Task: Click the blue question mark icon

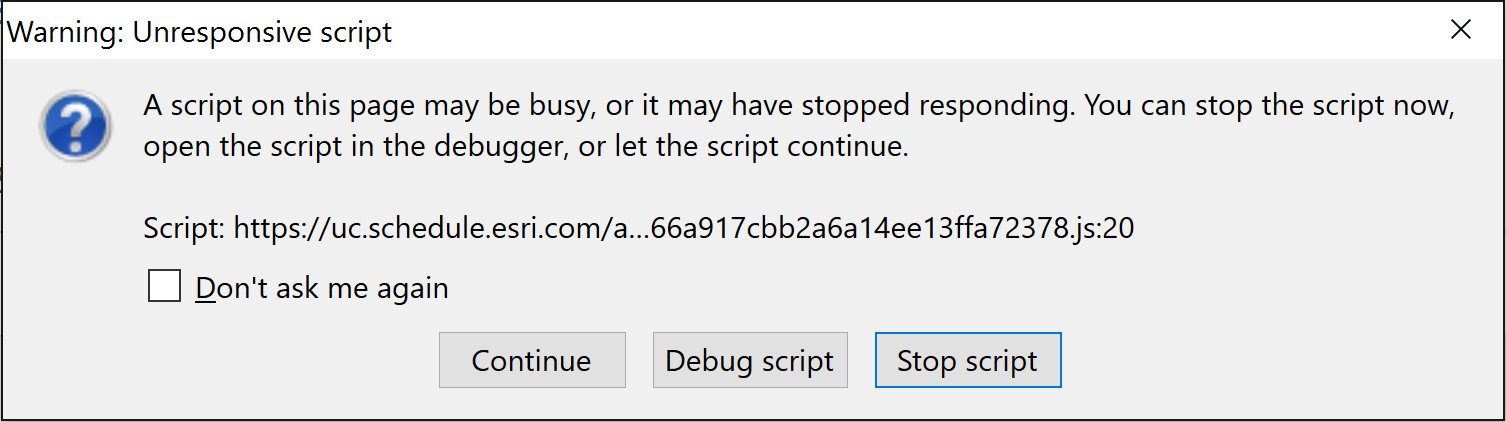Action: pyautogui.click(x=75, y=125)
